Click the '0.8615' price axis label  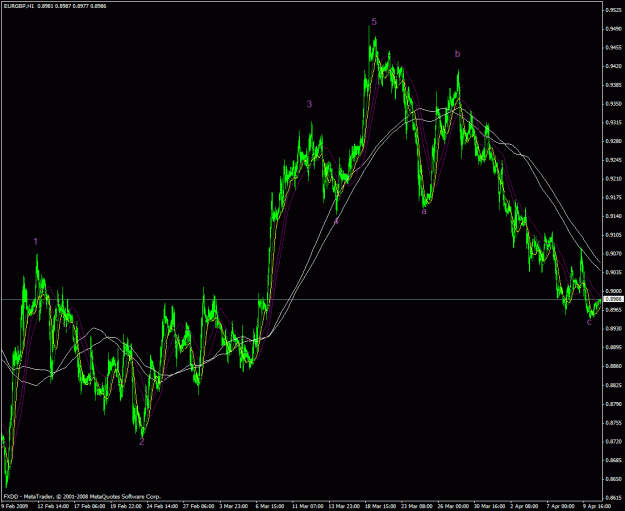[614, 497]
